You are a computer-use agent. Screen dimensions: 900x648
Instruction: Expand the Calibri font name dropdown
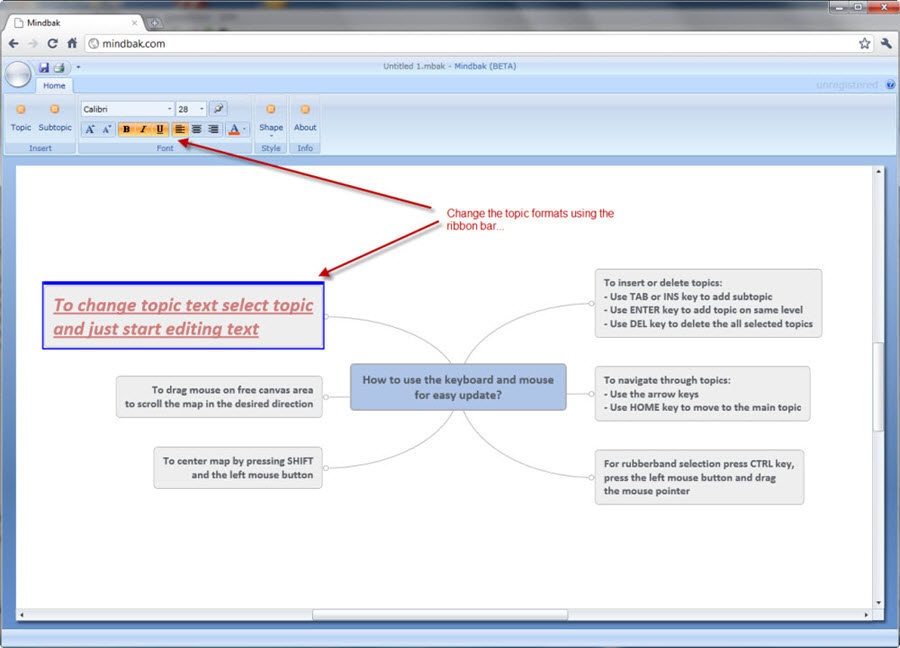pyautogui.click(x=169, y=109)
